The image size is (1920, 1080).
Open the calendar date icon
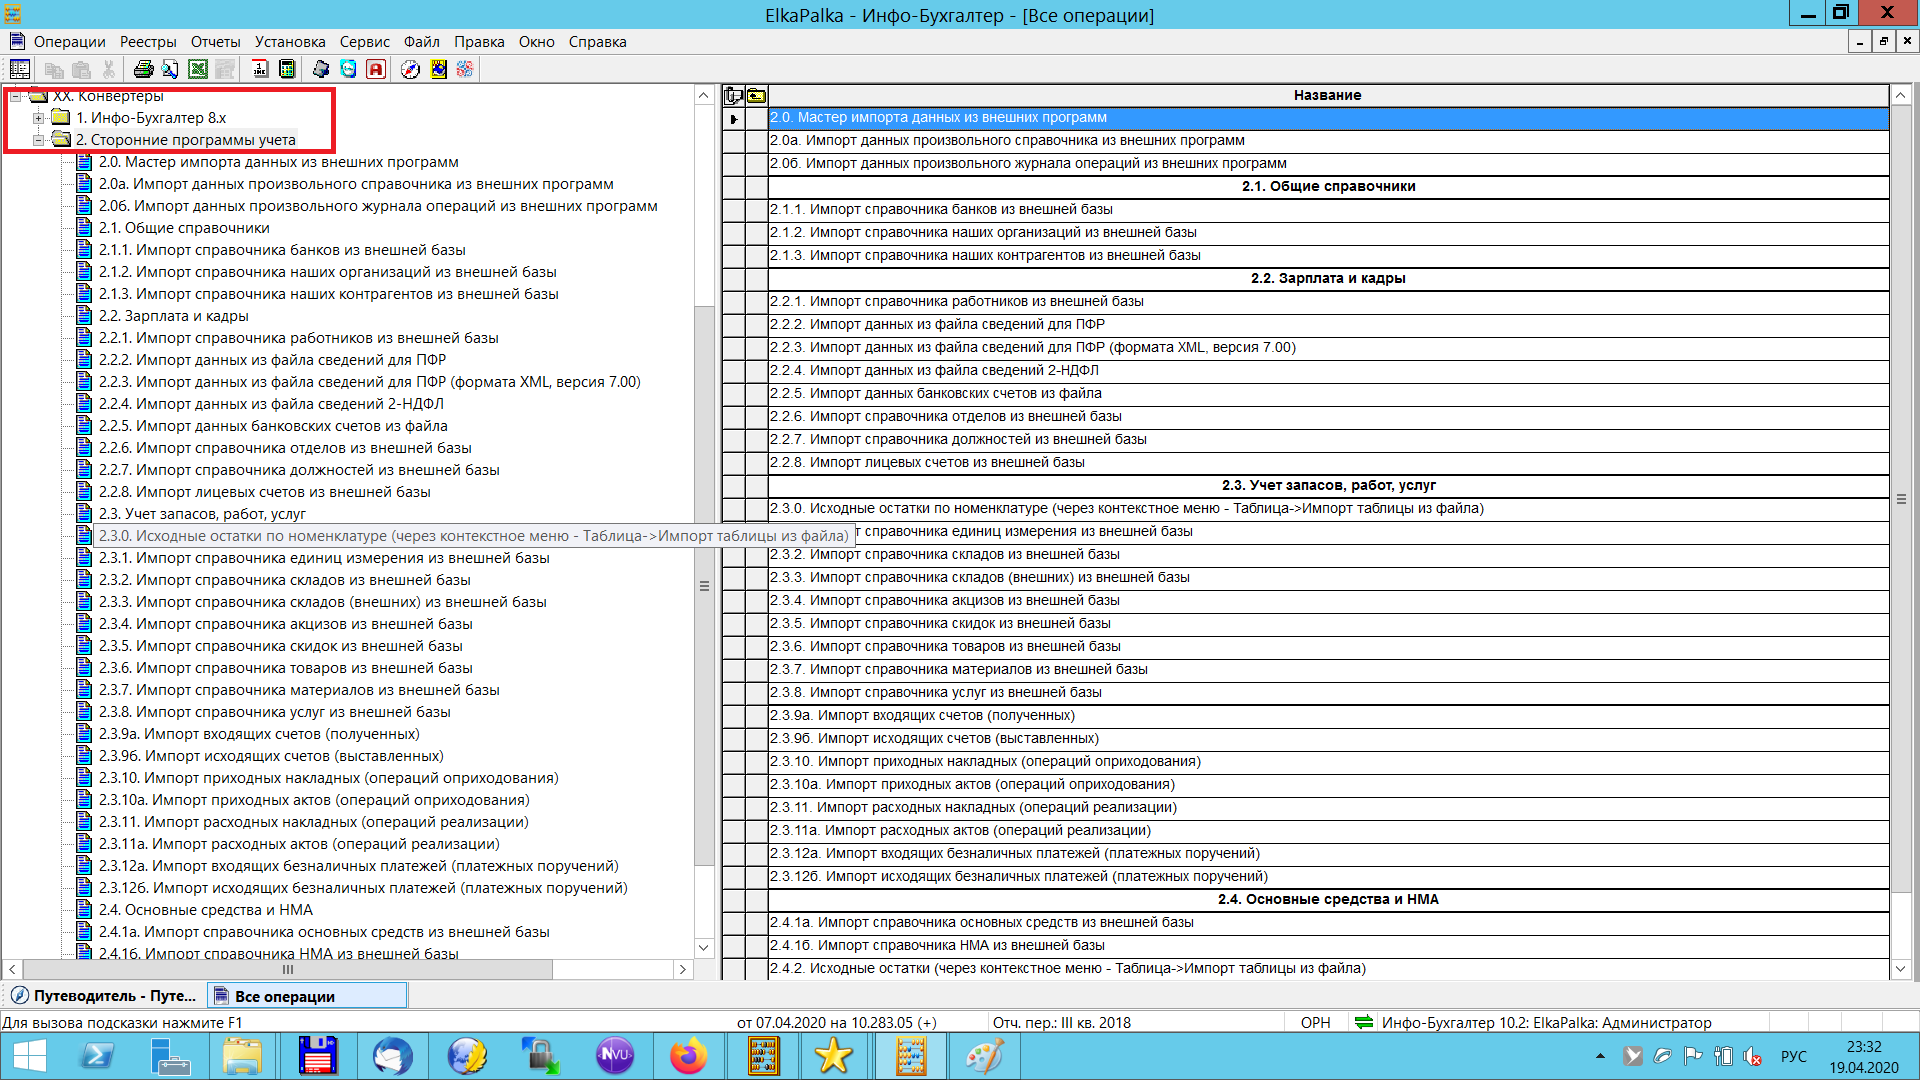(260, 69)
